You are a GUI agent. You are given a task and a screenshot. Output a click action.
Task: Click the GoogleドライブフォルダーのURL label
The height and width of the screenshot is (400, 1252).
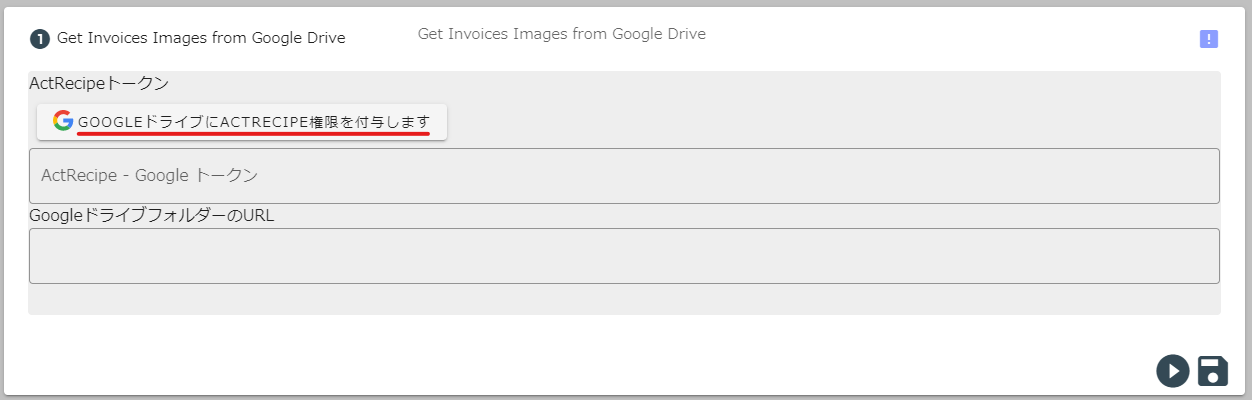(x=152, y=215)
